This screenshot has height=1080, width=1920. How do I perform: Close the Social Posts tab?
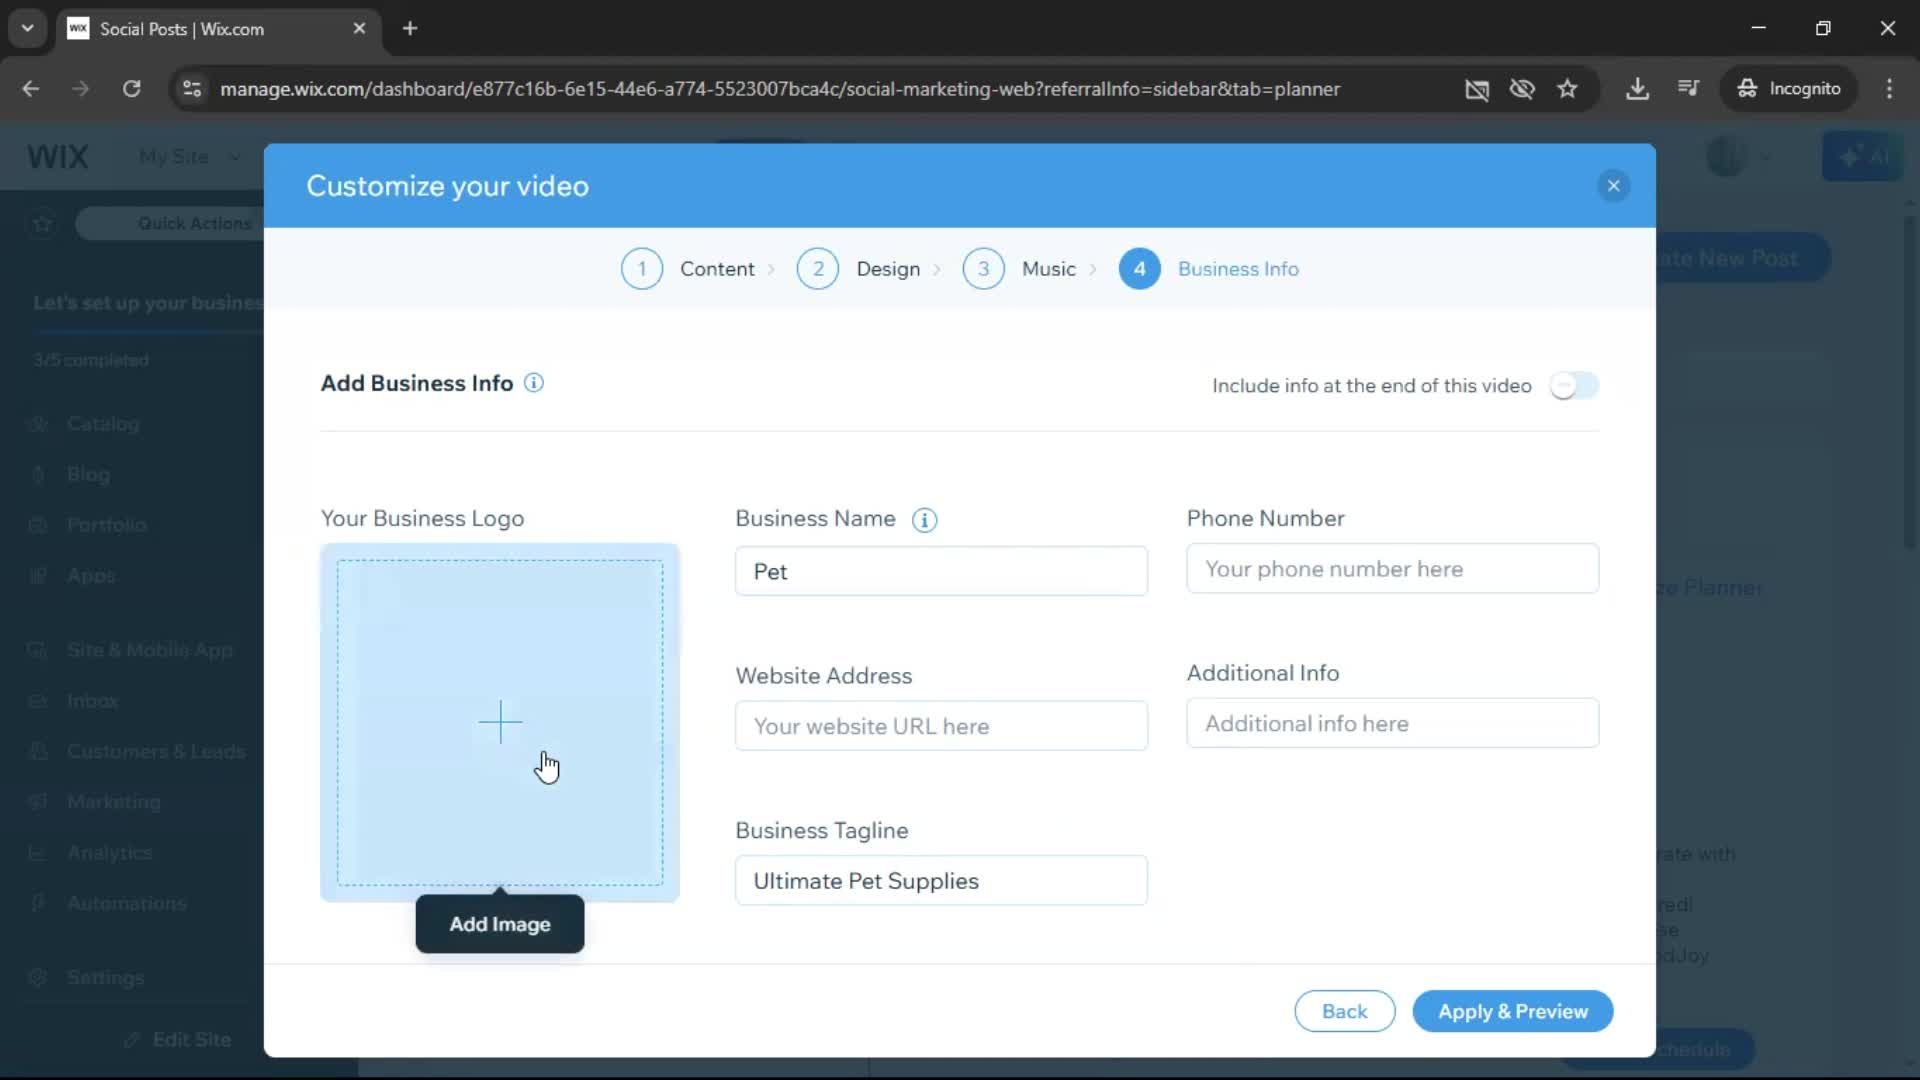359,29
